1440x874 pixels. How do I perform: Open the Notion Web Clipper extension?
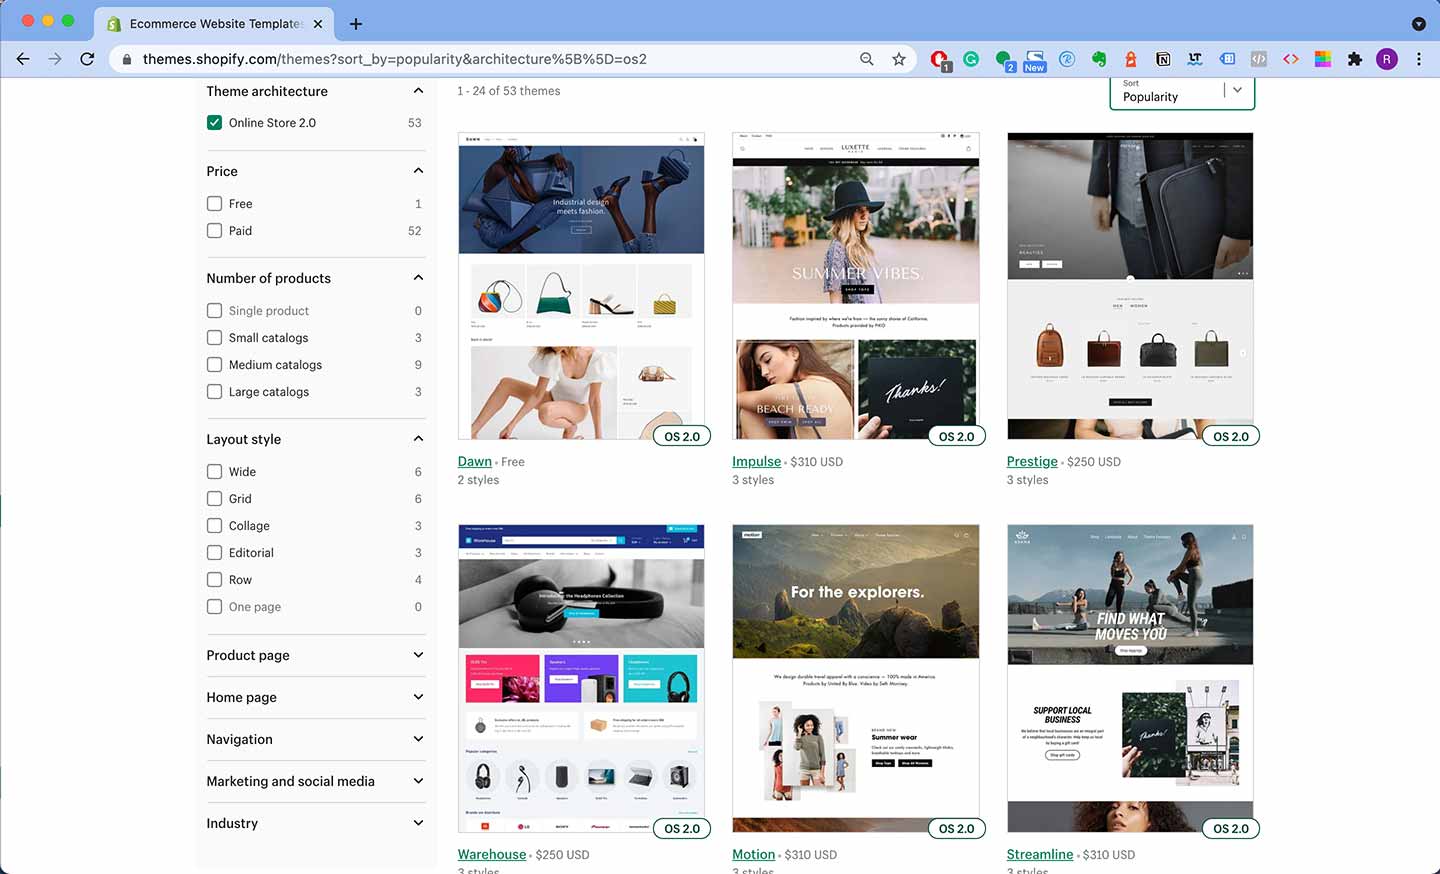pyautogui.click(x=1163, y=59)
